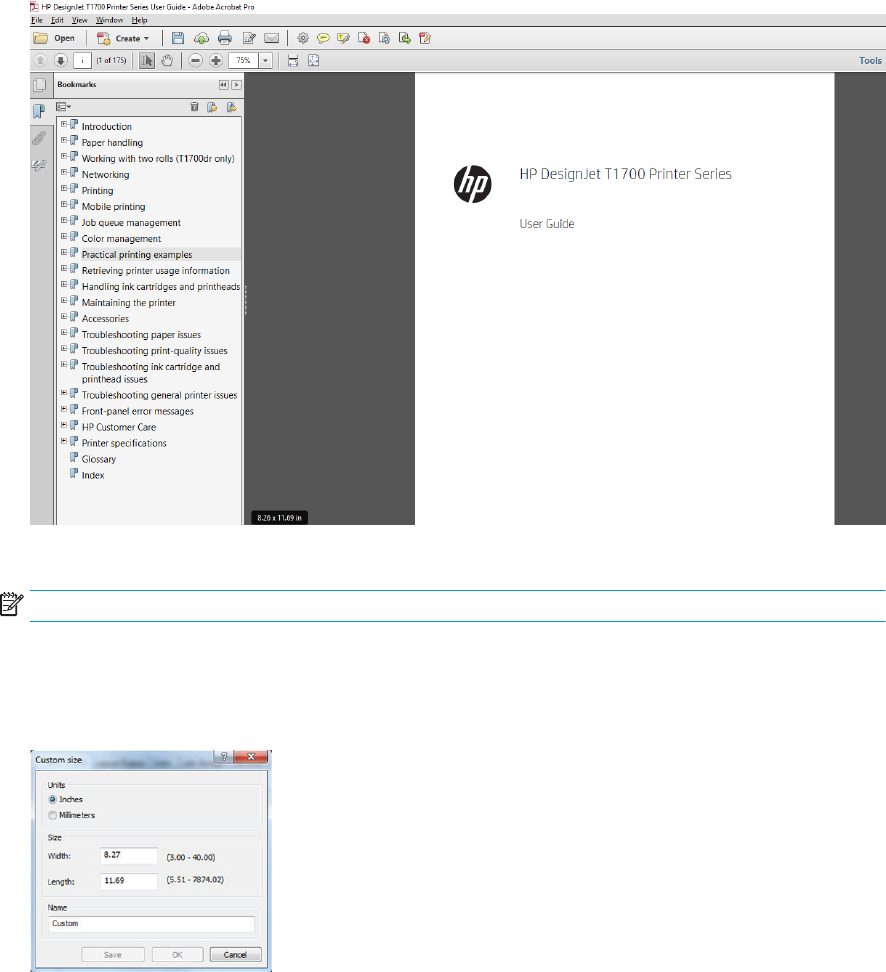Click the fit one full page icon
The image size is (886, 972).
[x=314, y=61]
